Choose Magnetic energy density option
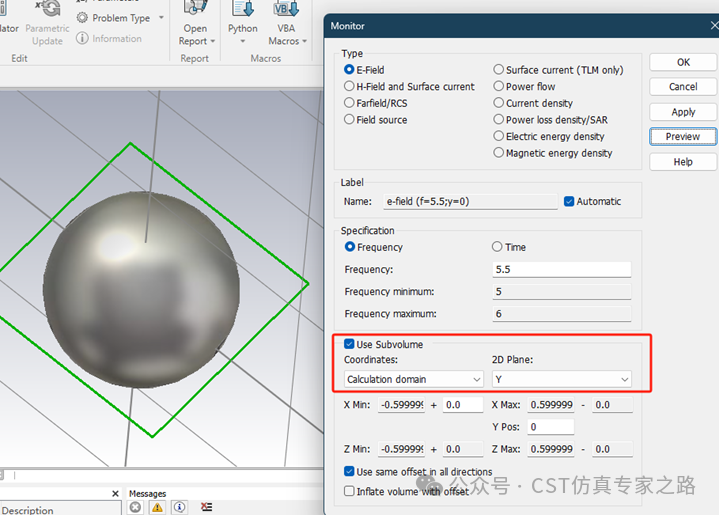 (498, 152)
